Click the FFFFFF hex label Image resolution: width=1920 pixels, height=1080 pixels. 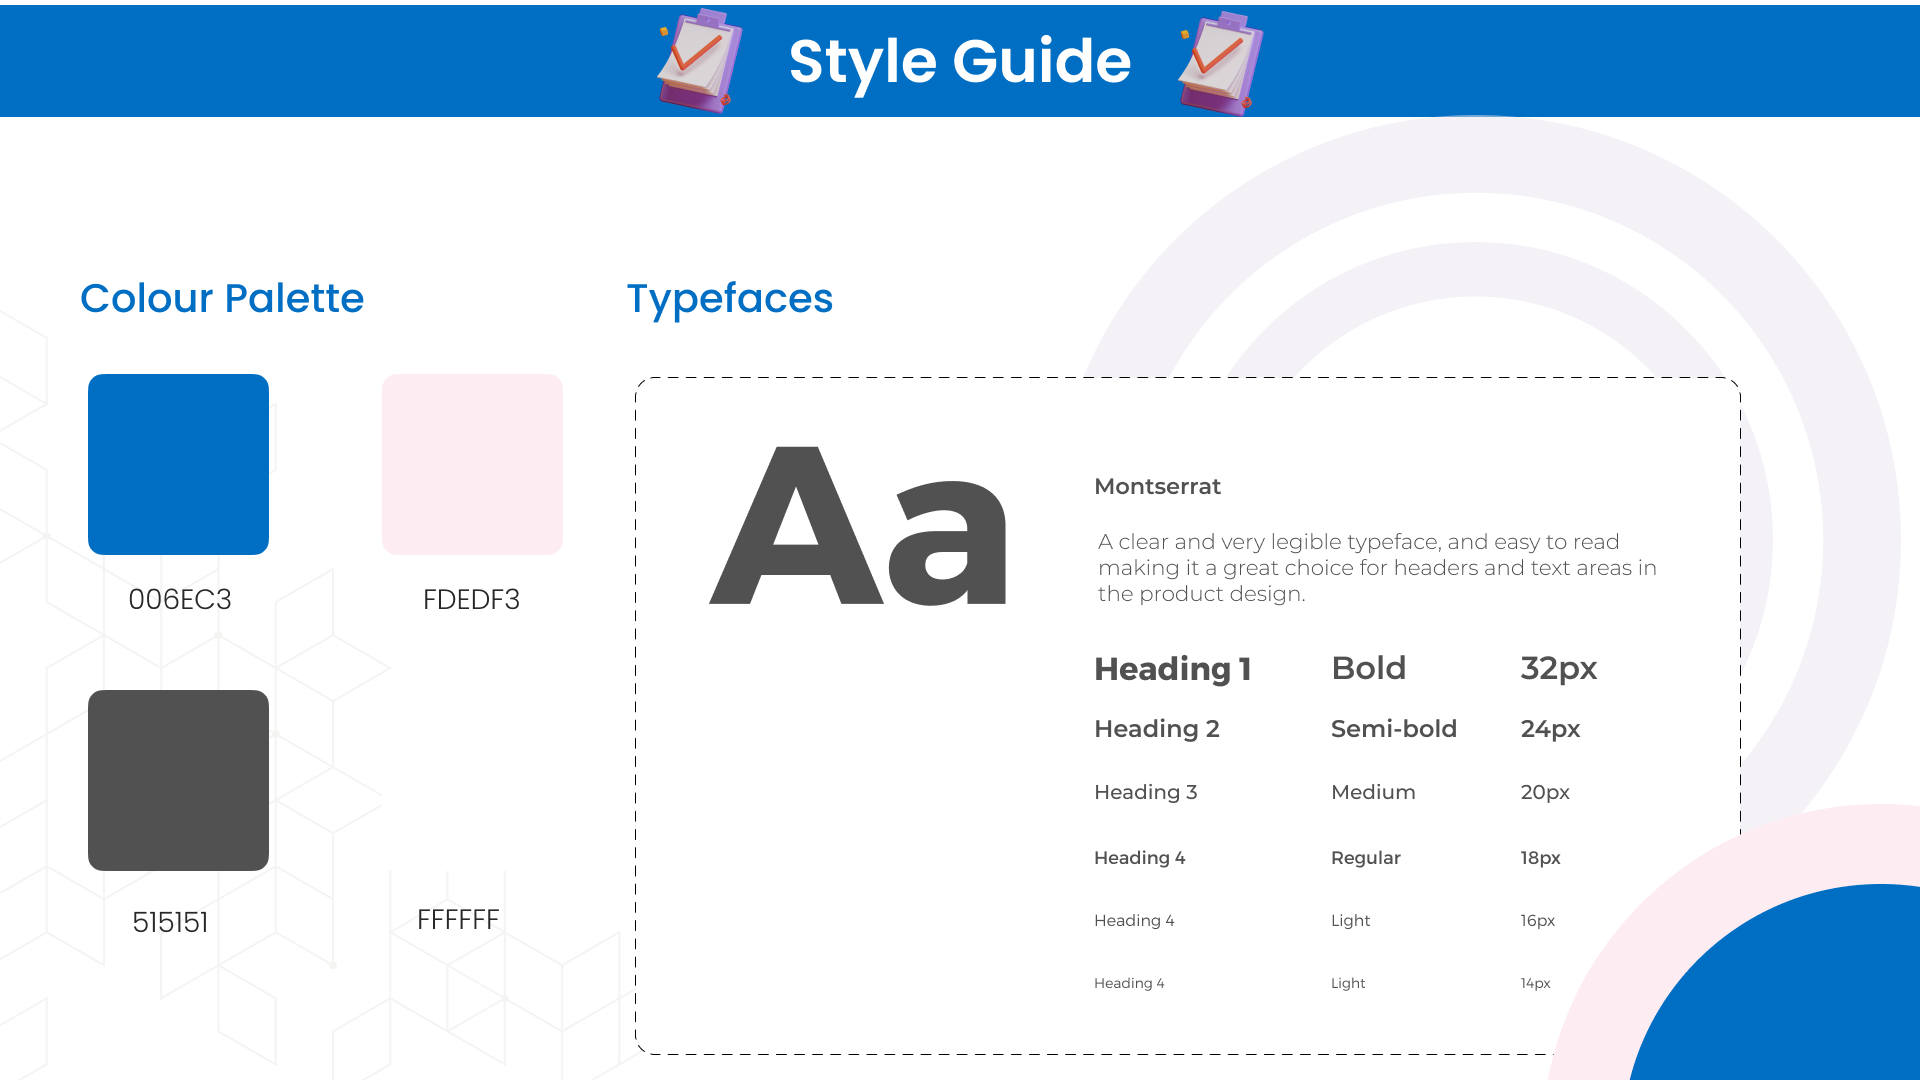coord(458,919)
